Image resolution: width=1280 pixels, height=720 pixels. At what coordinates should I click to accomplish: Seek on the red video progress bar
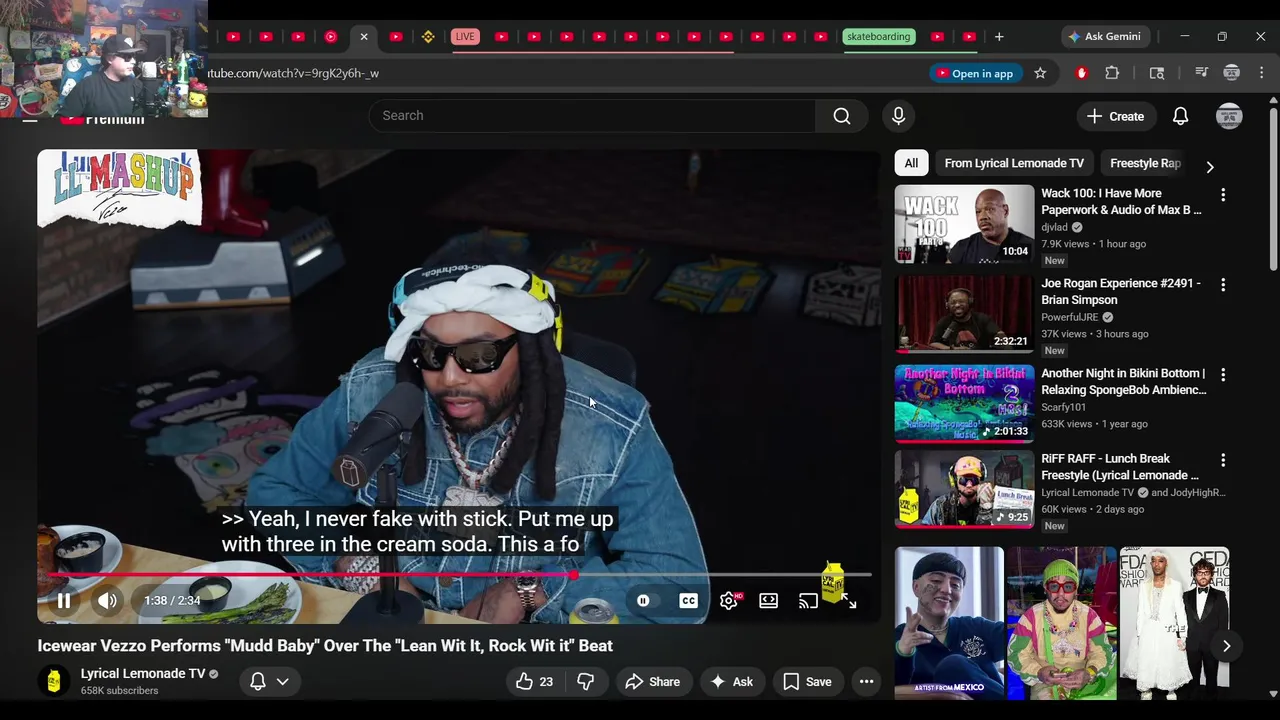coord(460,575)
